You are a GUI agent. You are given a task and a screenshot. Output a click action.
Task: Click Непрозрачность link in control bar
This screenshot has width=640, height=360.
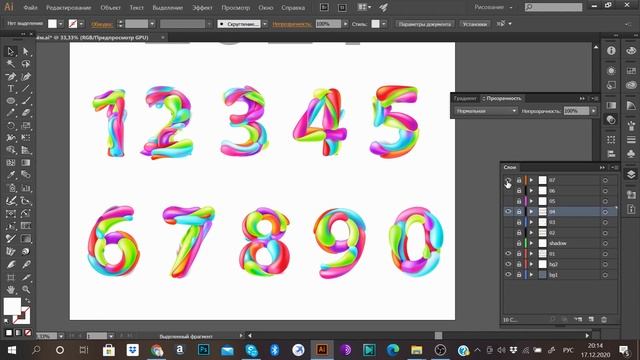(292, 24)
